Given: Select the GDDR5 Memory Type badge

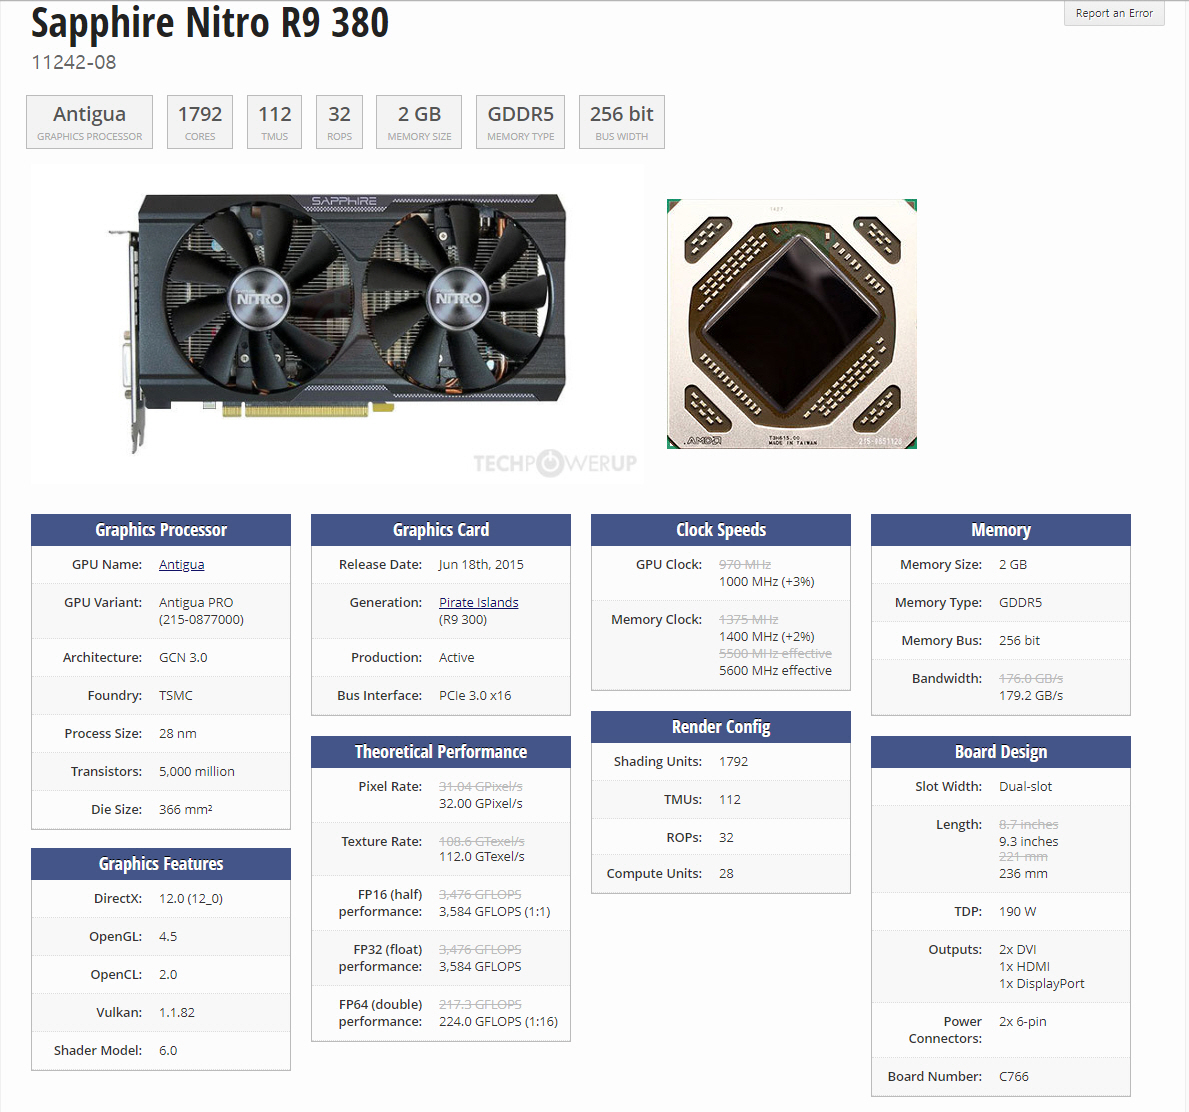Looking at the screenshot, I should [520, 122].
